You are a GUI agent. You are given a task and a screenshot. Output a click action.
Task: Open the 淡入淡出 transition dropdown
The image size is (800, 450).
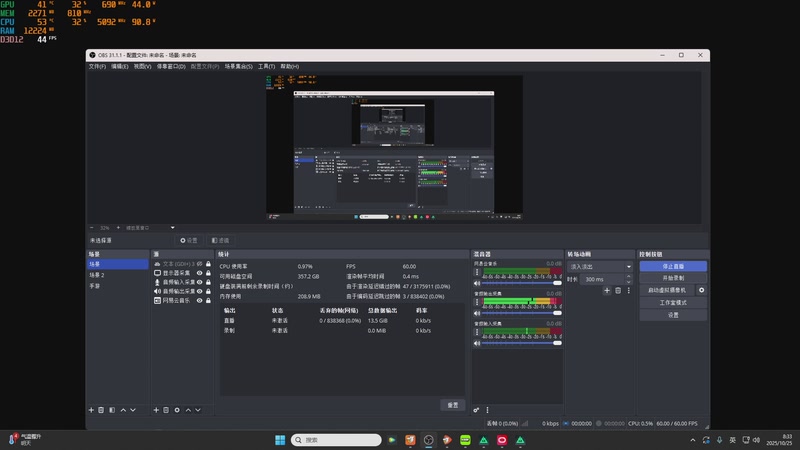(600, 267)
